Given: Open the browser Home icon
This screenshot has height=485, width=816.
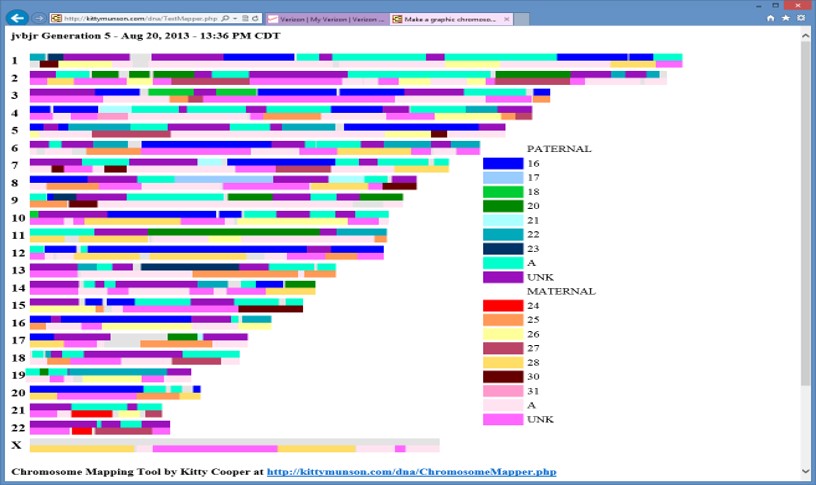Looking at the screenshot, I should tap(770, 18).
